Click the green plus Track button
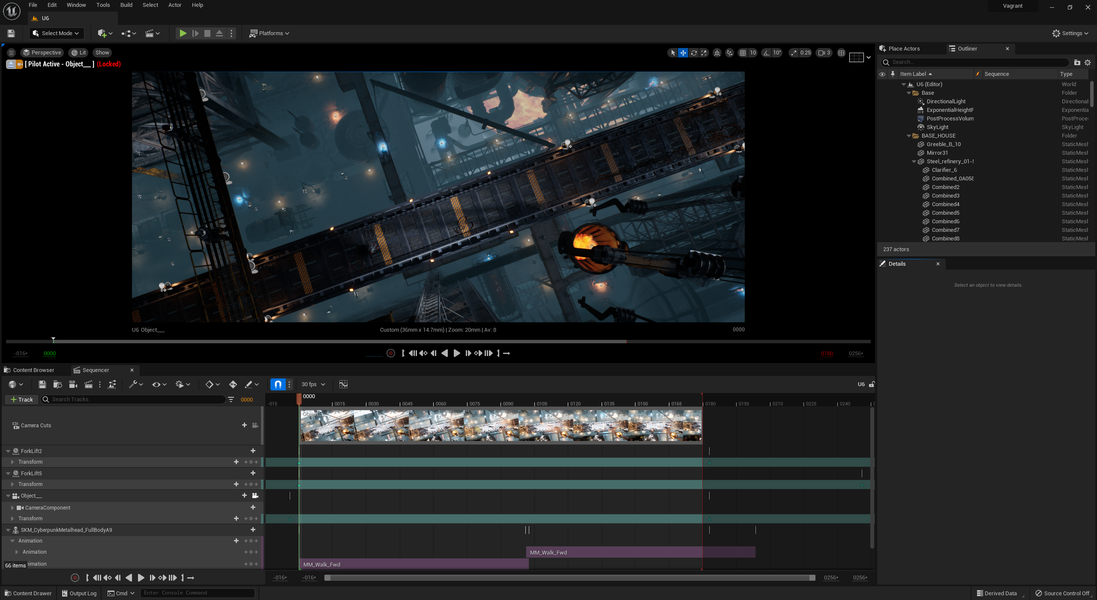1097x600 pixels. click(x=21, y=399)
